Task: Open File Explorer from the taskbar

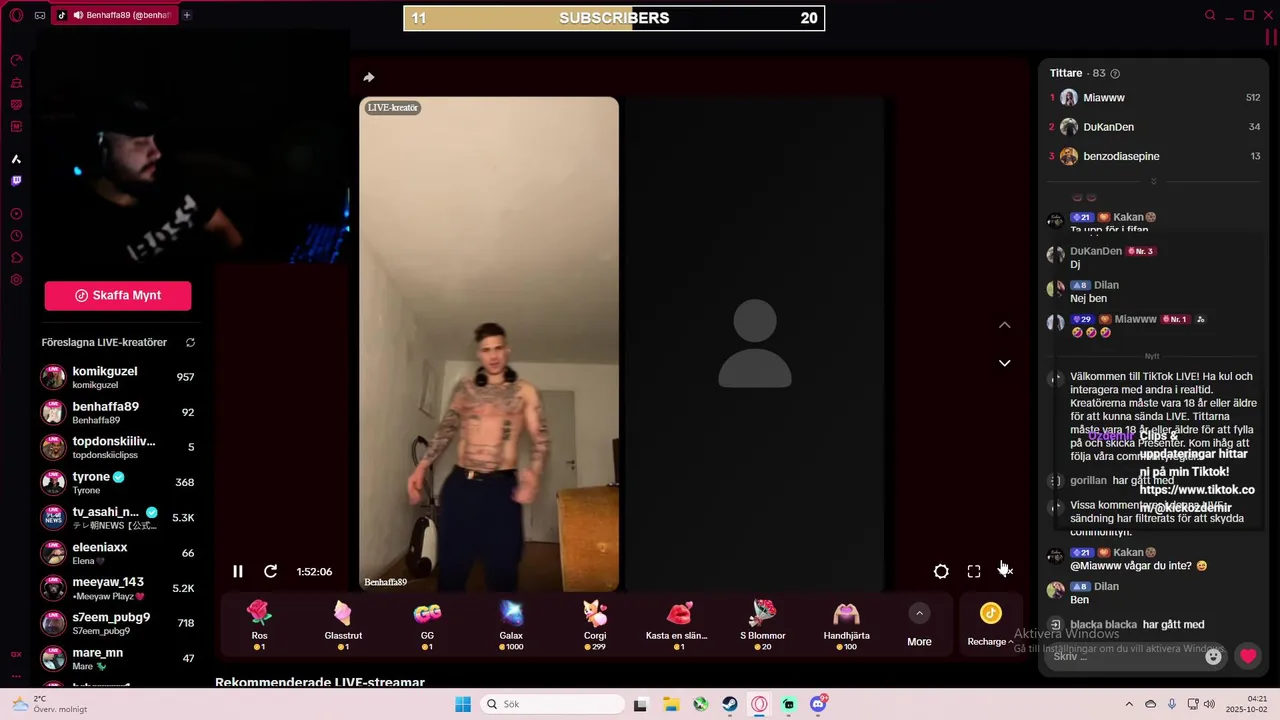Action: point(671,704)
